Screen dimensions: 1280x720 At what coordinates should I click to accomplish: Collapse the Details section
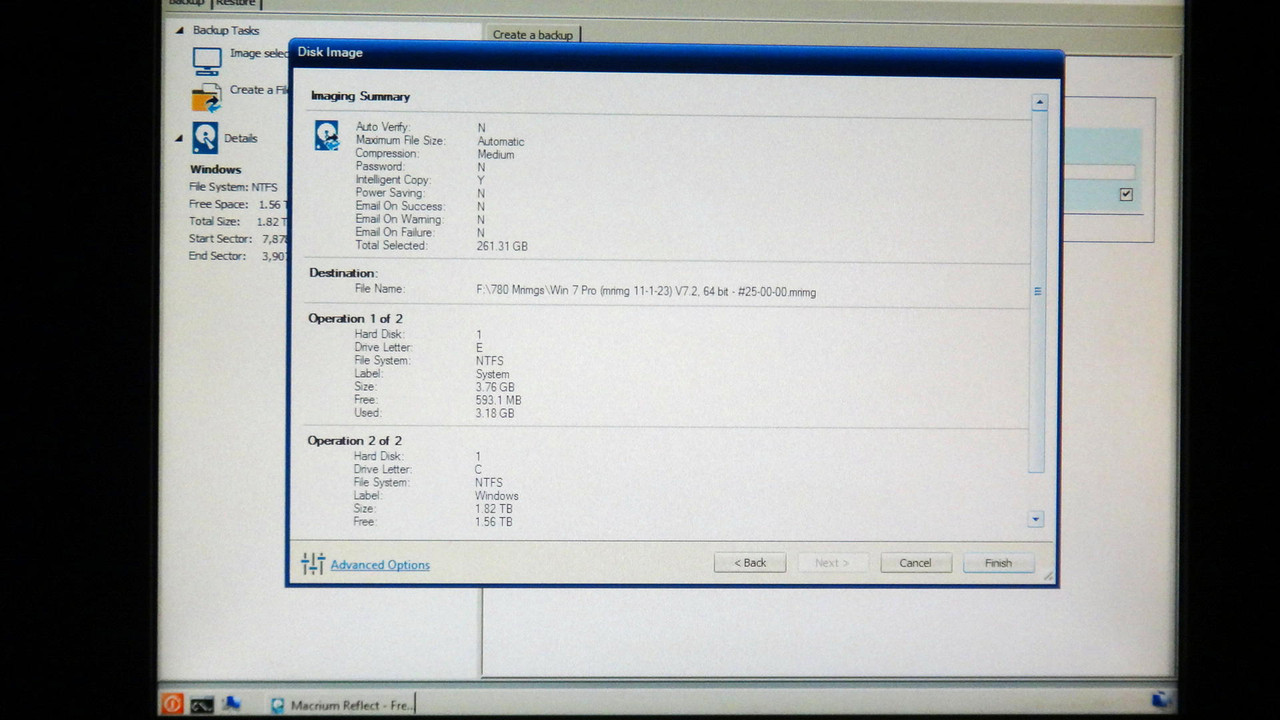[180, 138]
